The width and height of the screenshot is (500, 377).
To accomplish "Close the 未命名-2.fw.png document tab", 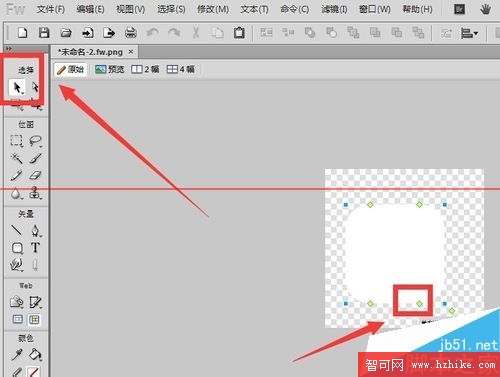I will (x=131, y=52).
